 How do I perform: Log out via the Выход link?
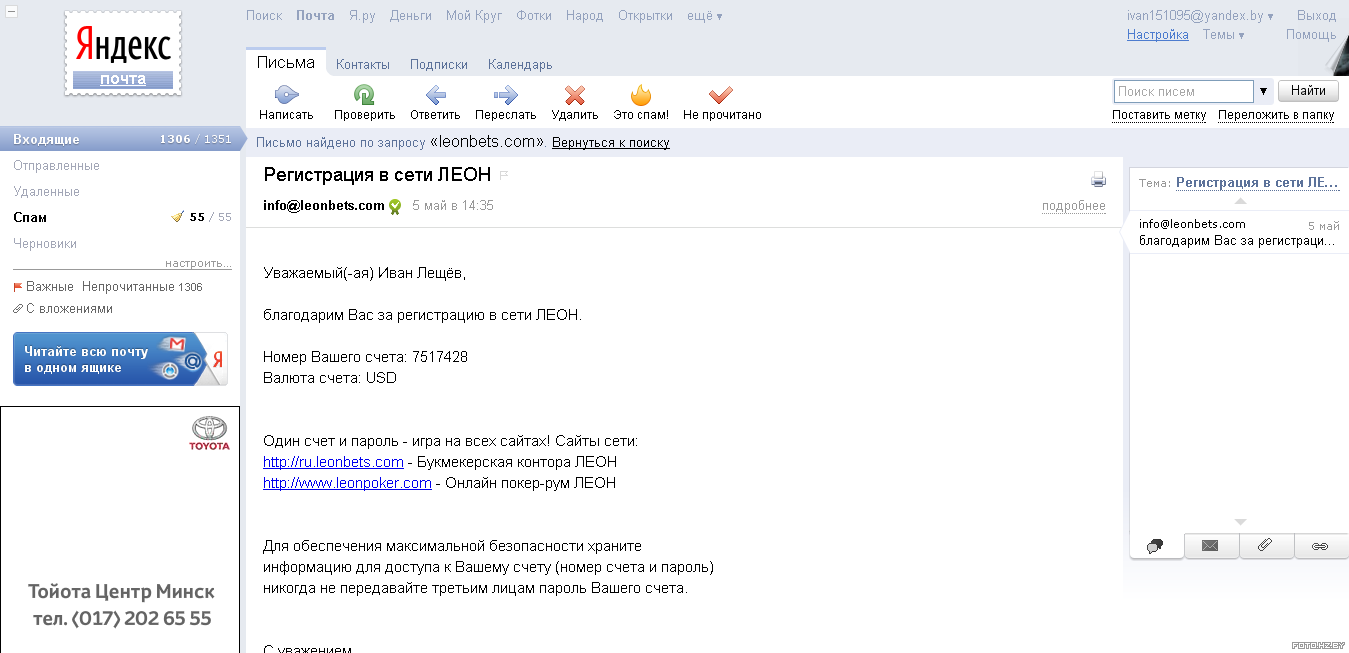click(x=1316, y=16)
